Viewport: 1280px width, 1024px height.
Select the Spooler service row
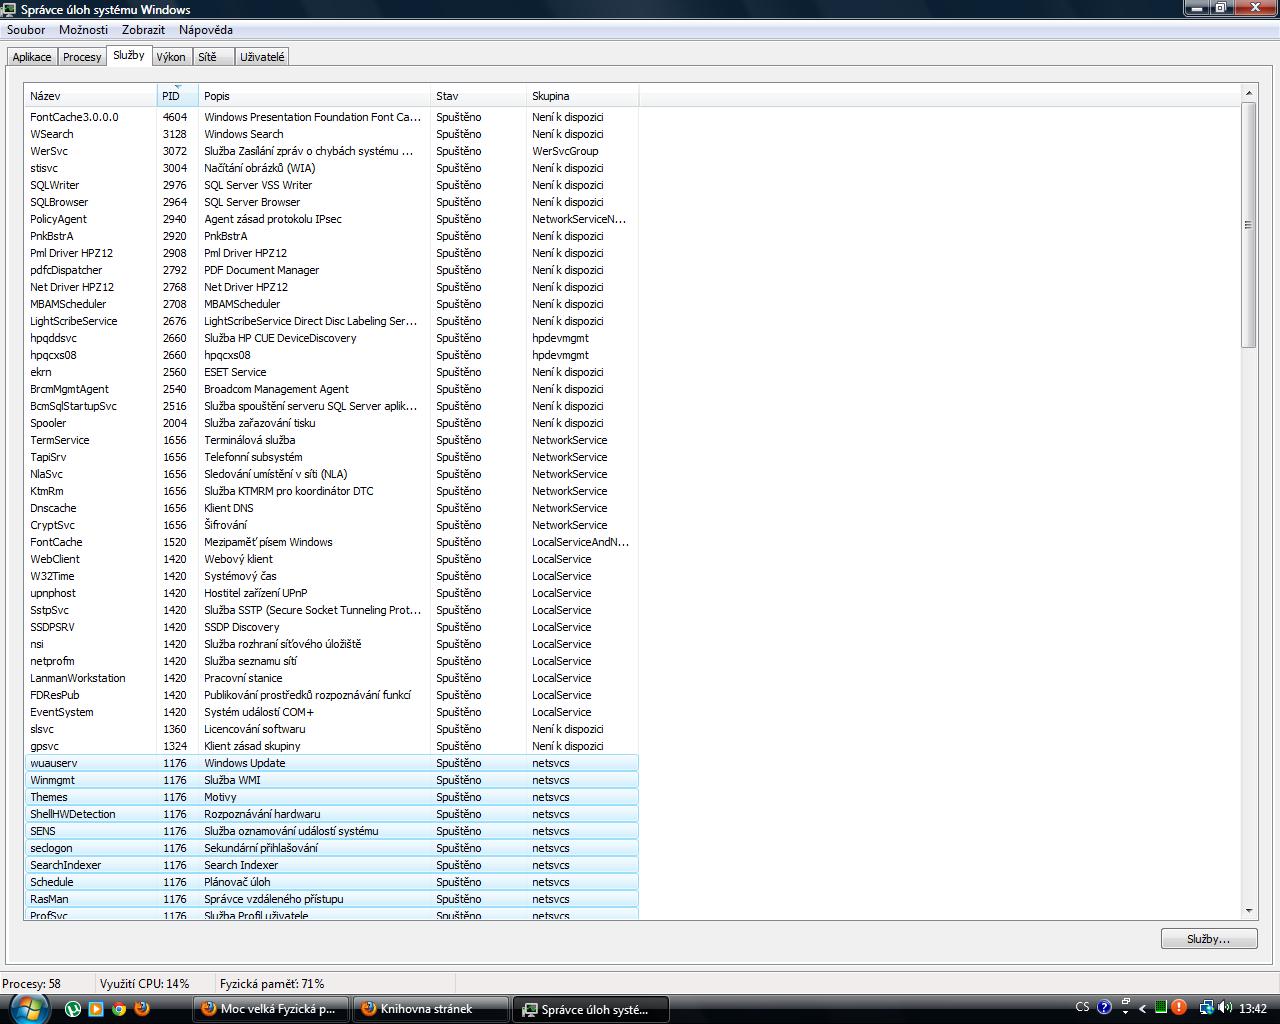click(x=331, y=423)
